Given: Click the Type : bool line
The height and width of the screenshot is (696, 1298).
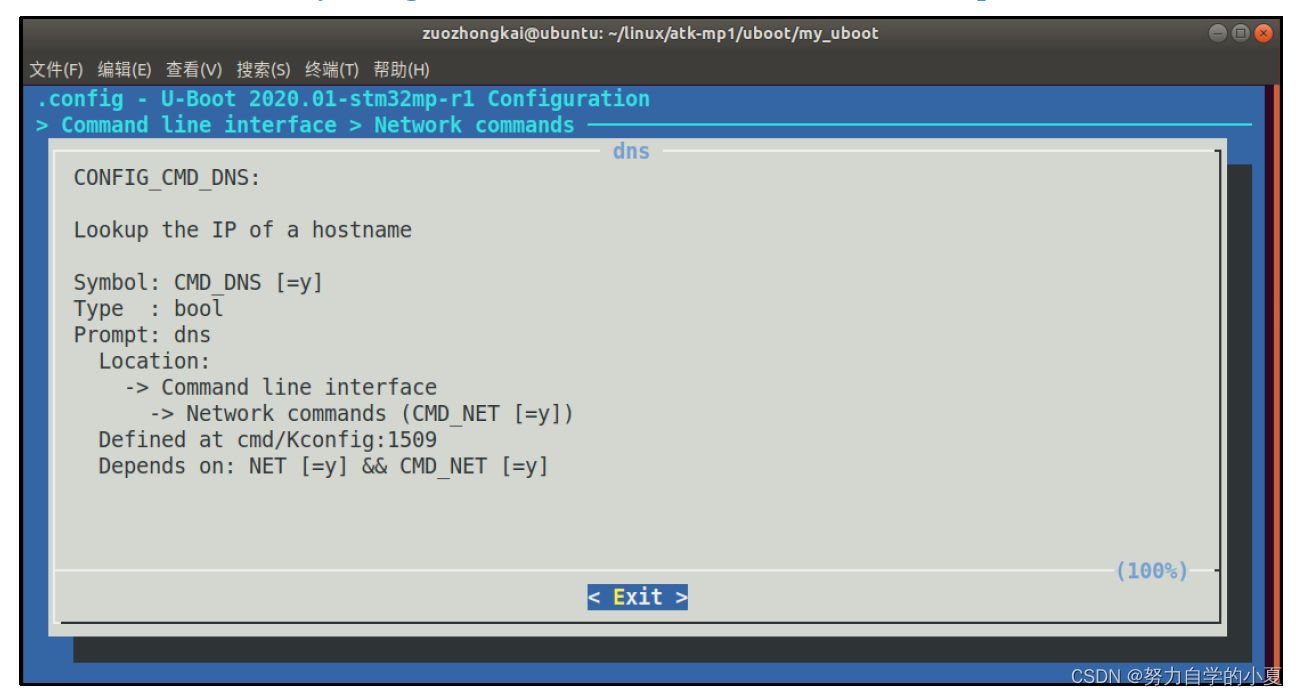Looking at the screenshot, I should pyautogui.click(x=148, y=309).
